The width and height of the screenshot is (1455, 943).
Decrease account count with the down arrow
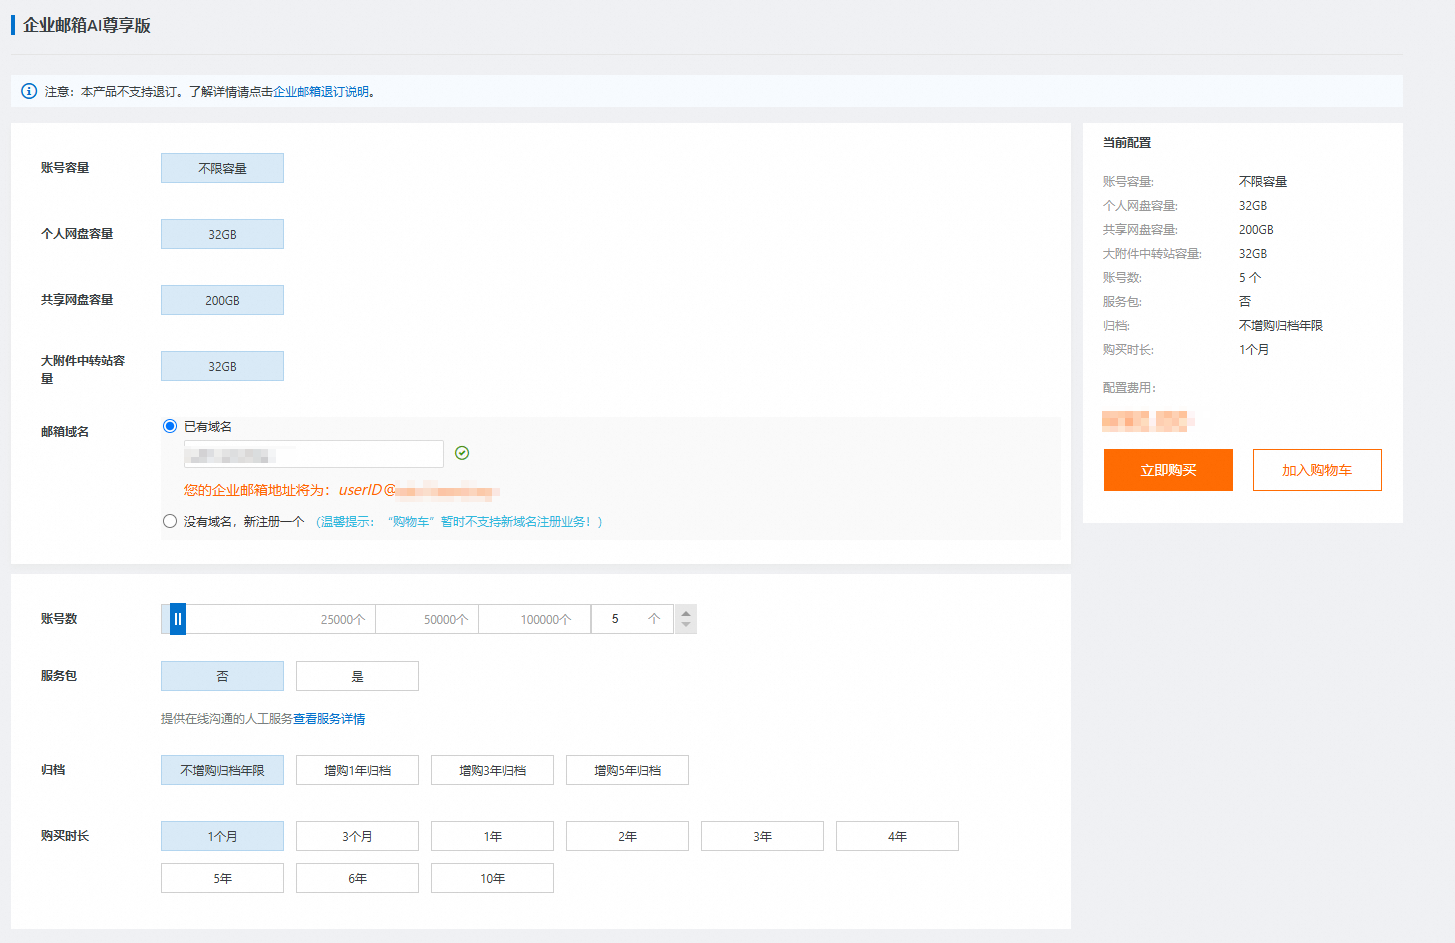pos(686,626)
